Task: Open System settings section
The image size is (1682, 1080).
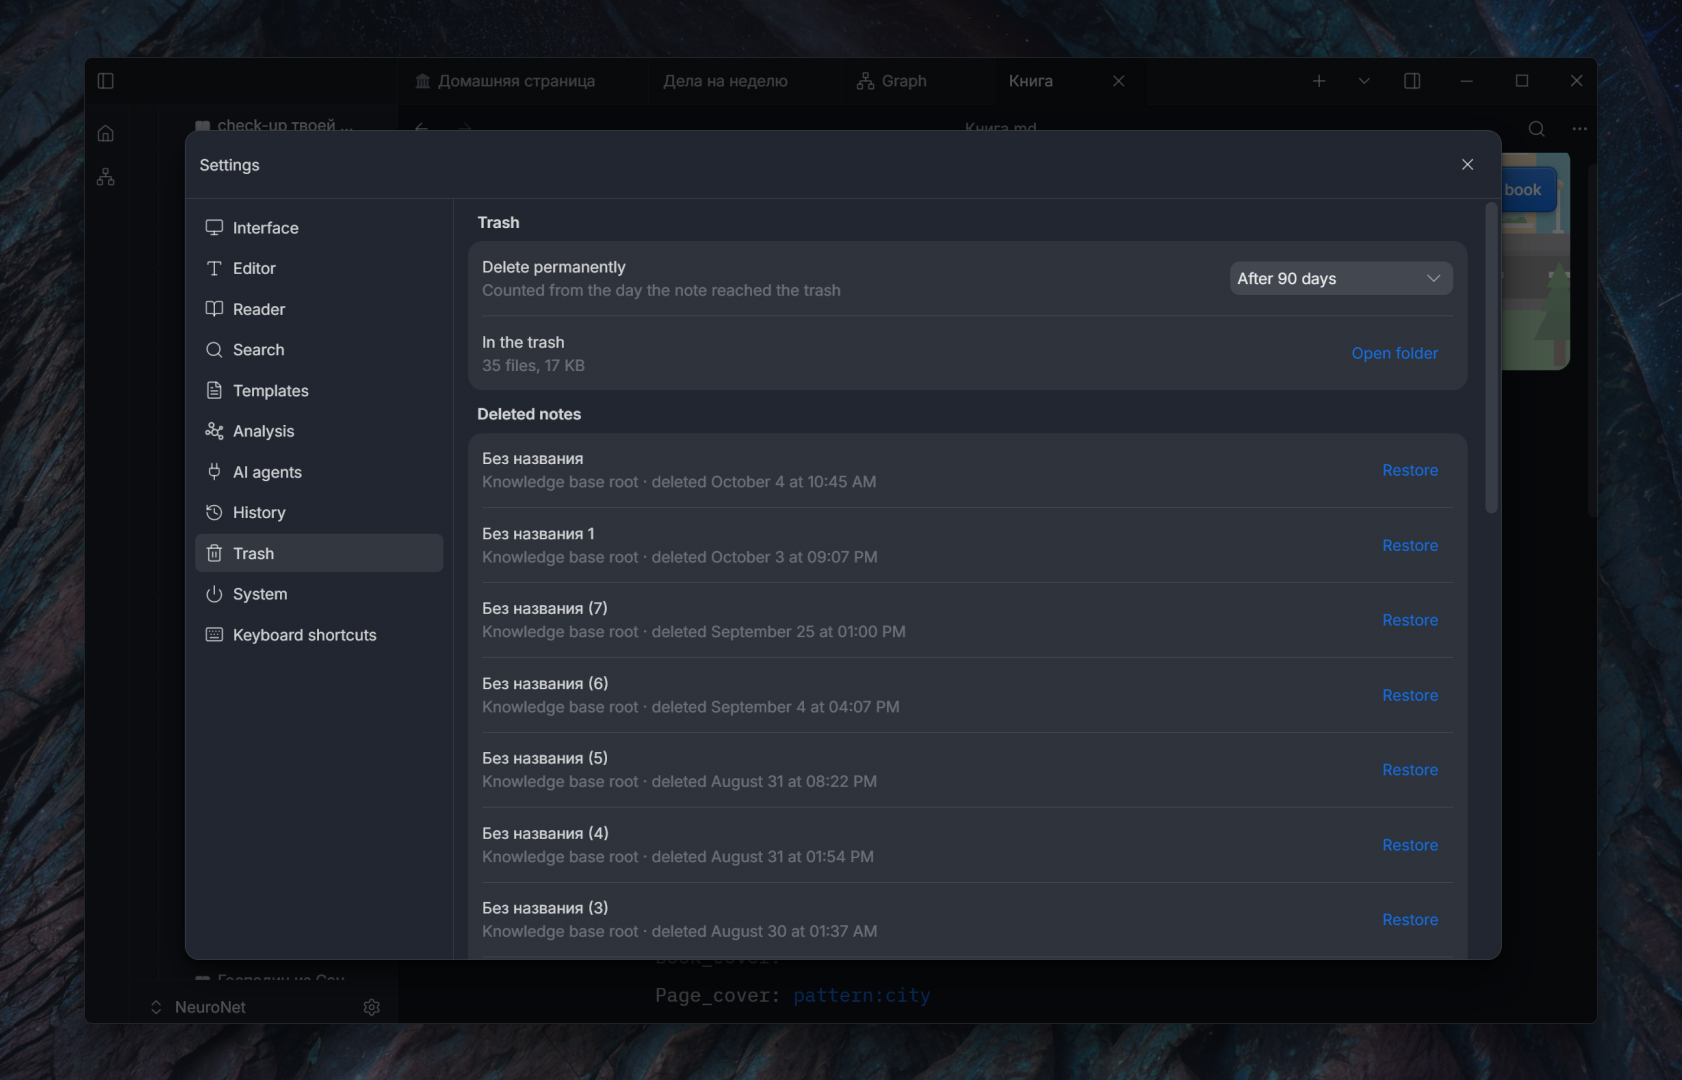Action: 319,594
